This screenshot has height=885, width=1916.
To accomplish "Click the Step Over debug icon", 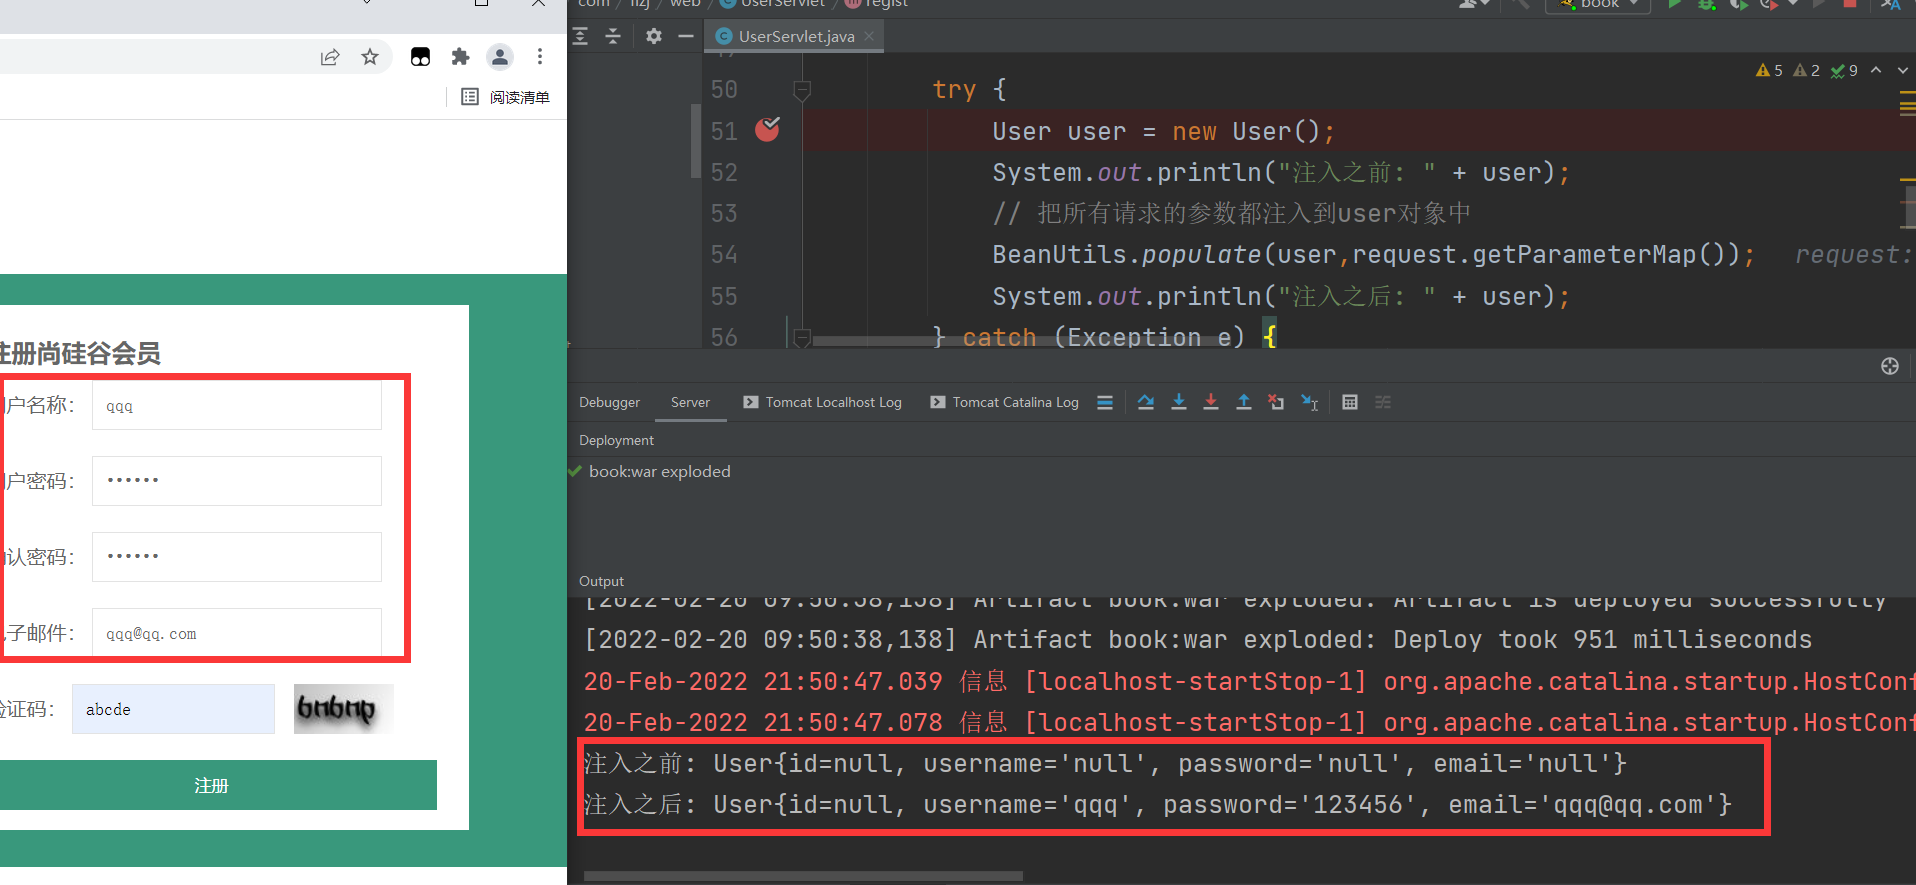I will (1146, 402).
